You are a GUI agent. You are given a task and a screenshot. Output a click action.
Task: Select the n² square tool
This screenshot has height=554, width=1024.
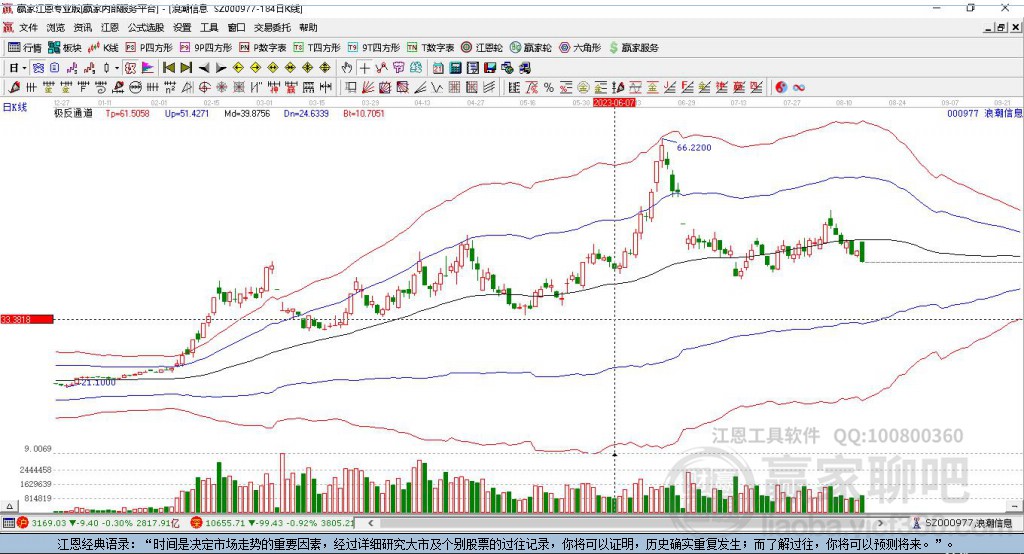pyautogui.click(x=170, y=87)
